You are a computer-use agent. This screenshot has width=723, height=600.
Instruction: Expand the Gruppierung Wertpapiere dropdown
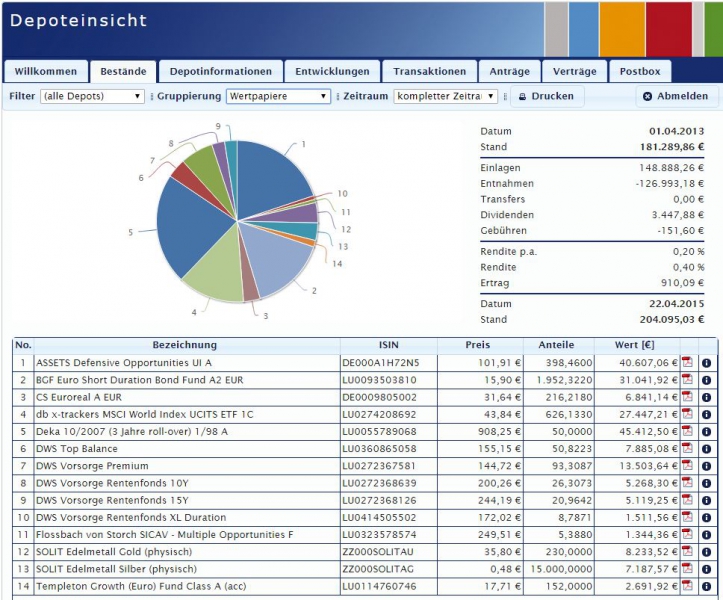point(277,97)
